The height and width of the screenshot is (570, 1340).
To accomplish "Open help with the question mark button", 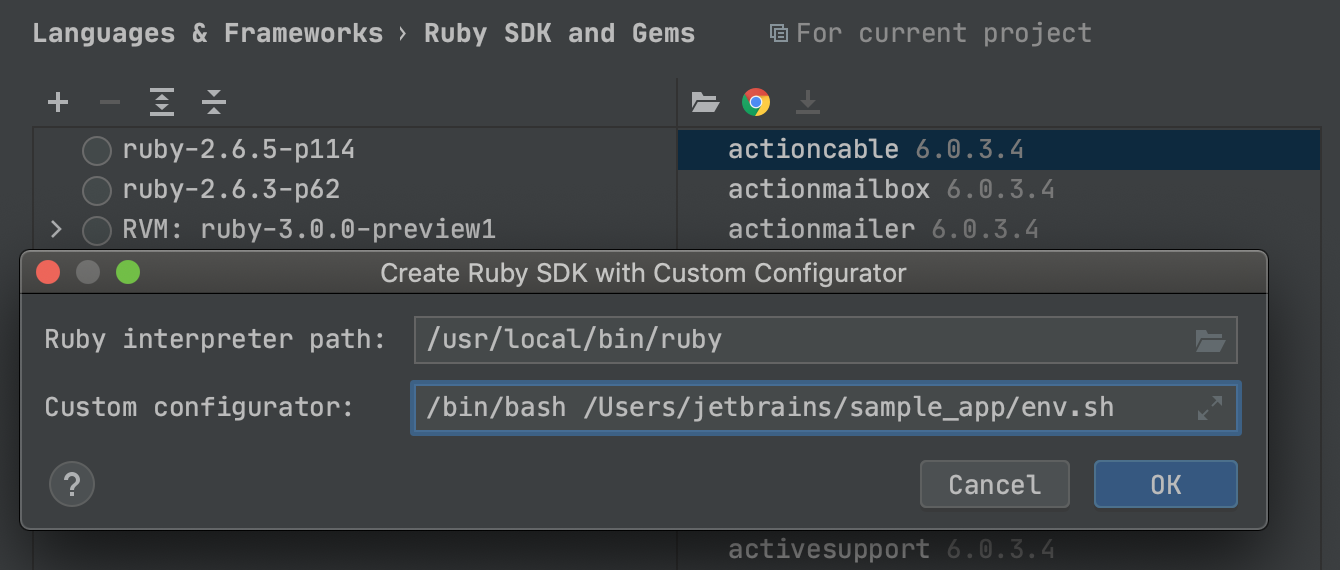I will (72, 485).
